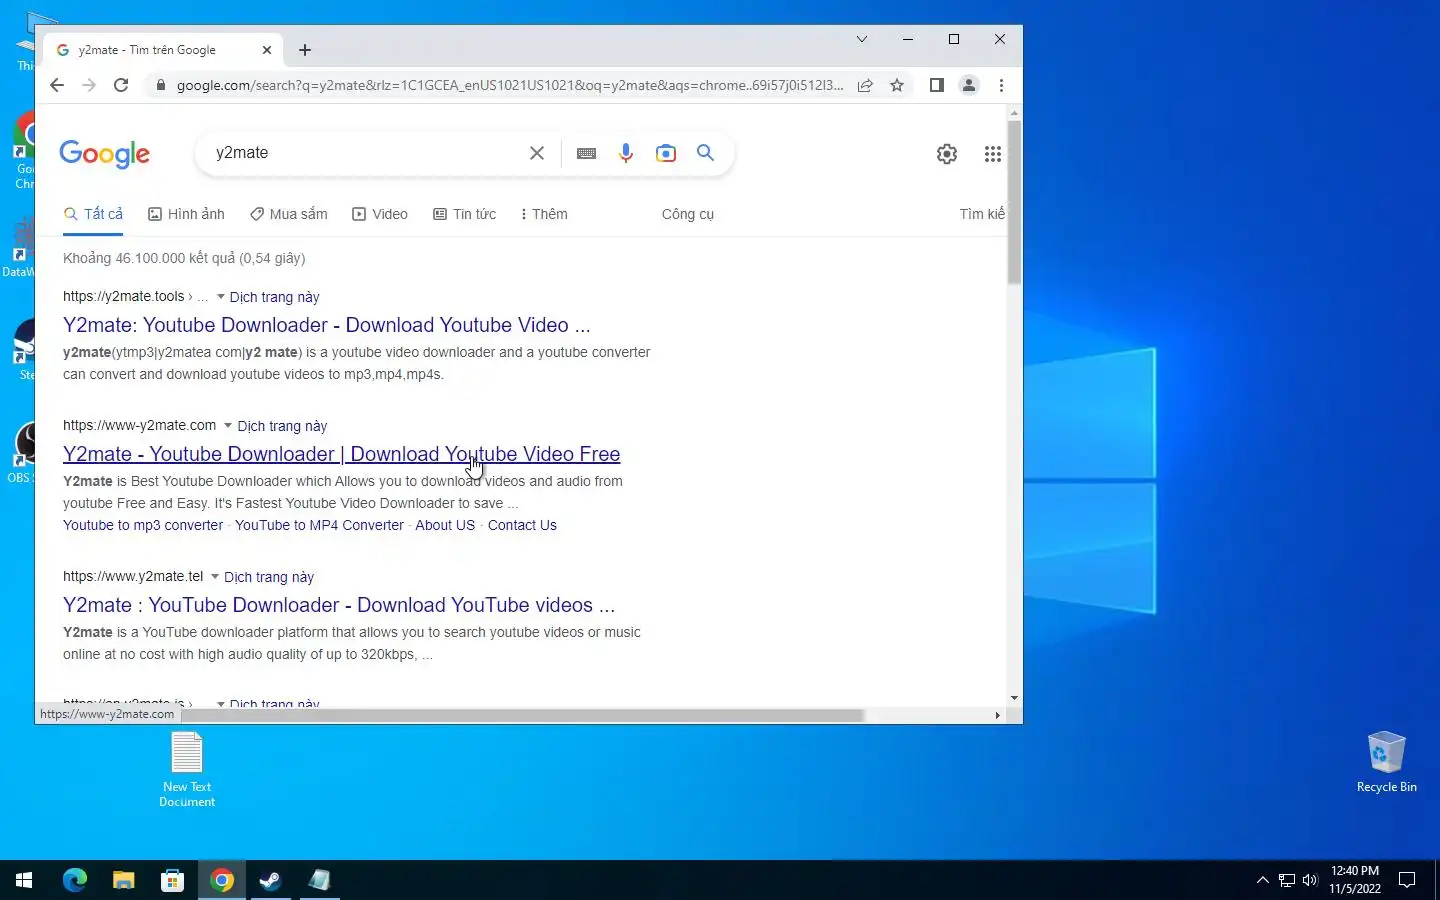Image resolution: width=1440 pixels, height=900 pixels.
Task: Open the Y2mate: Youtube Downloader result from y2mate.tools
Action: click(x=327, y=325)
